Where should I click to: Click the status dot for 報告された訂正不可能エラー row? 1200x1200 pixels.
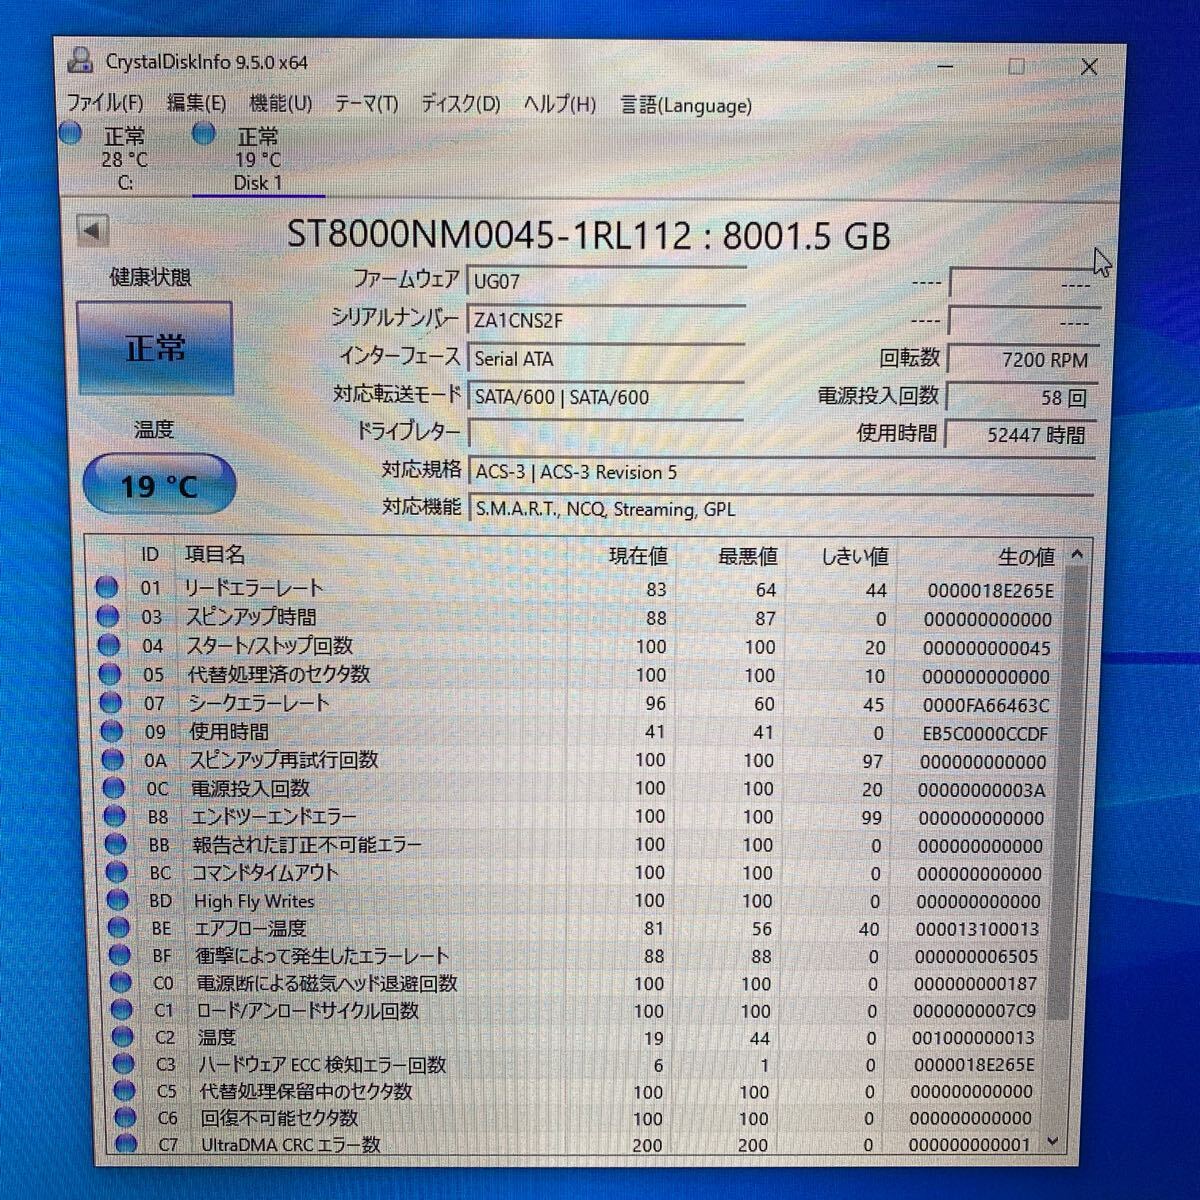point(116,845)
